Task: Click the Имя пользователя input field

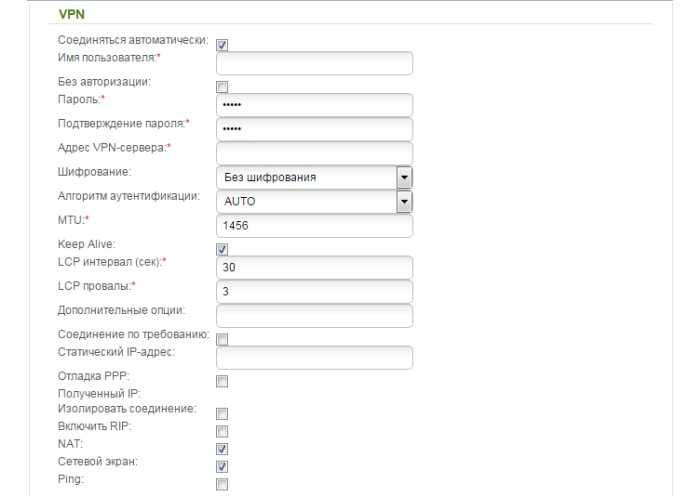Action: pyautogui.click(x=314, y=63)
